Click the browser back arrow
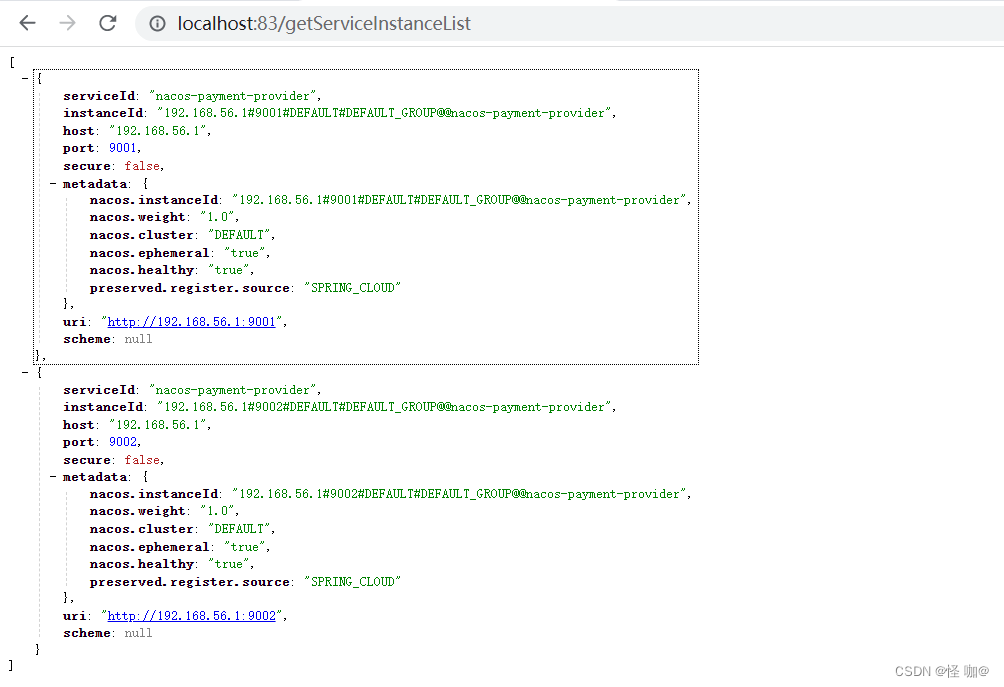 tap(27, 23)
